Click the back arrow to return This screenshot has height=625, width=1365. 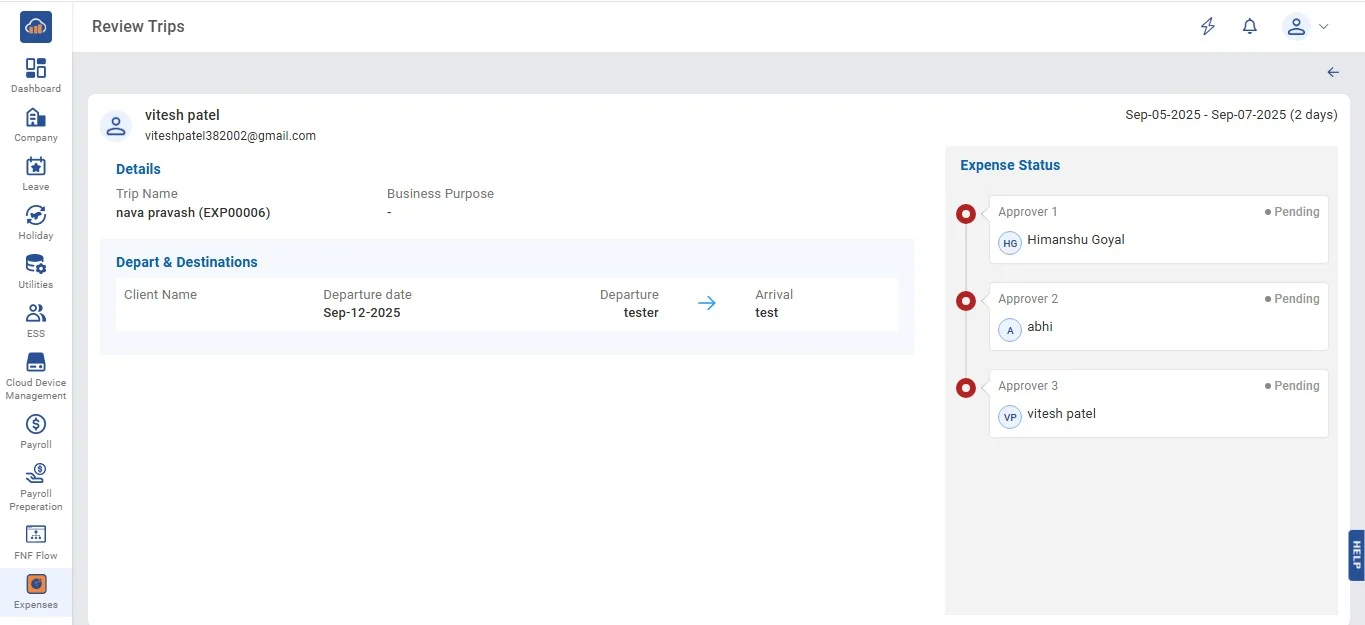pos(1333,72)
